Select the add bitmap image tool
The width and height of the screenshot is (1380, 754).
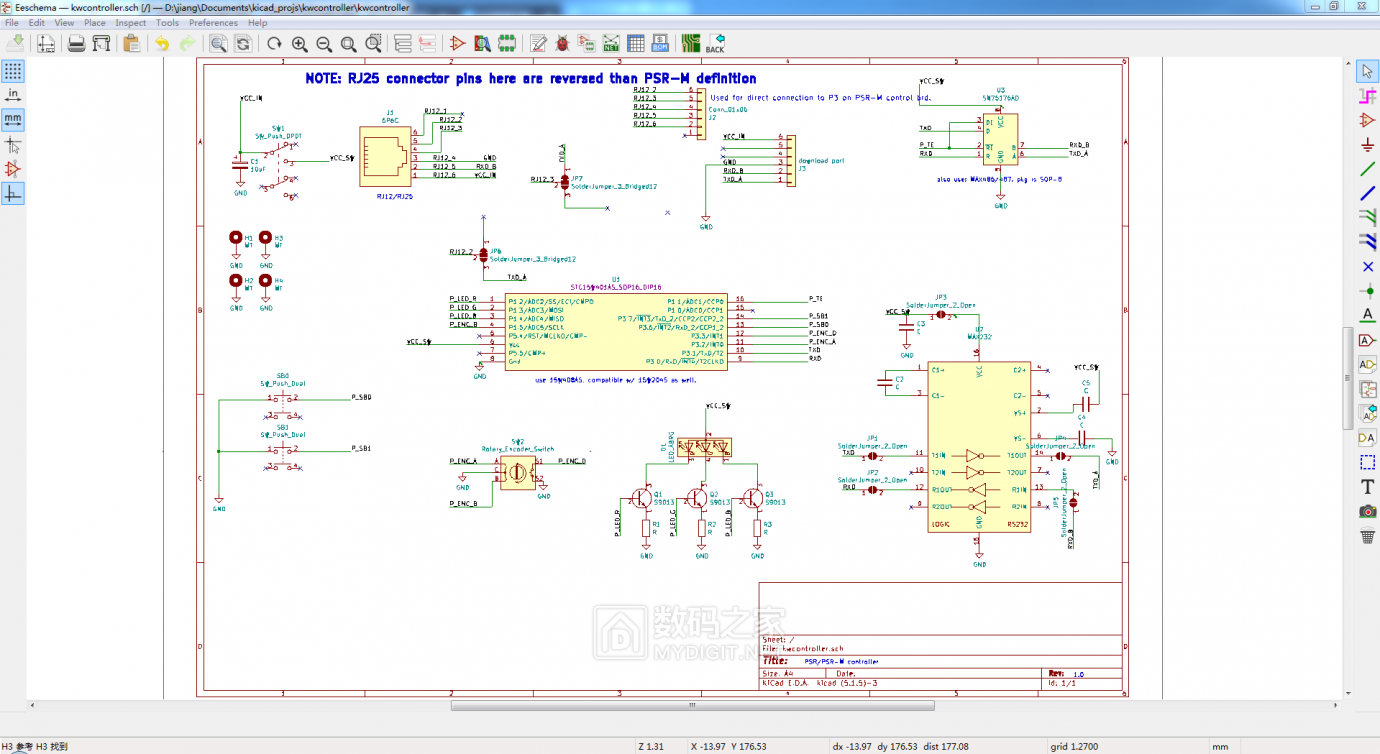click(x=1367, y=512)
